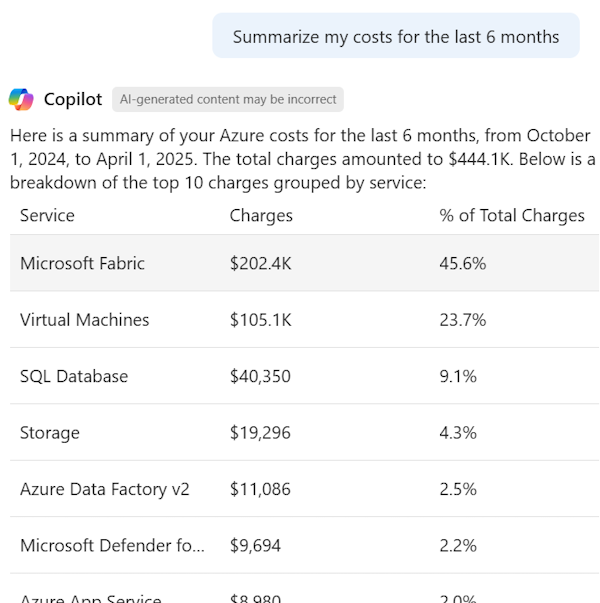Click the $105.1K charges value
The image size is (600, 603).
pos(260,320)
